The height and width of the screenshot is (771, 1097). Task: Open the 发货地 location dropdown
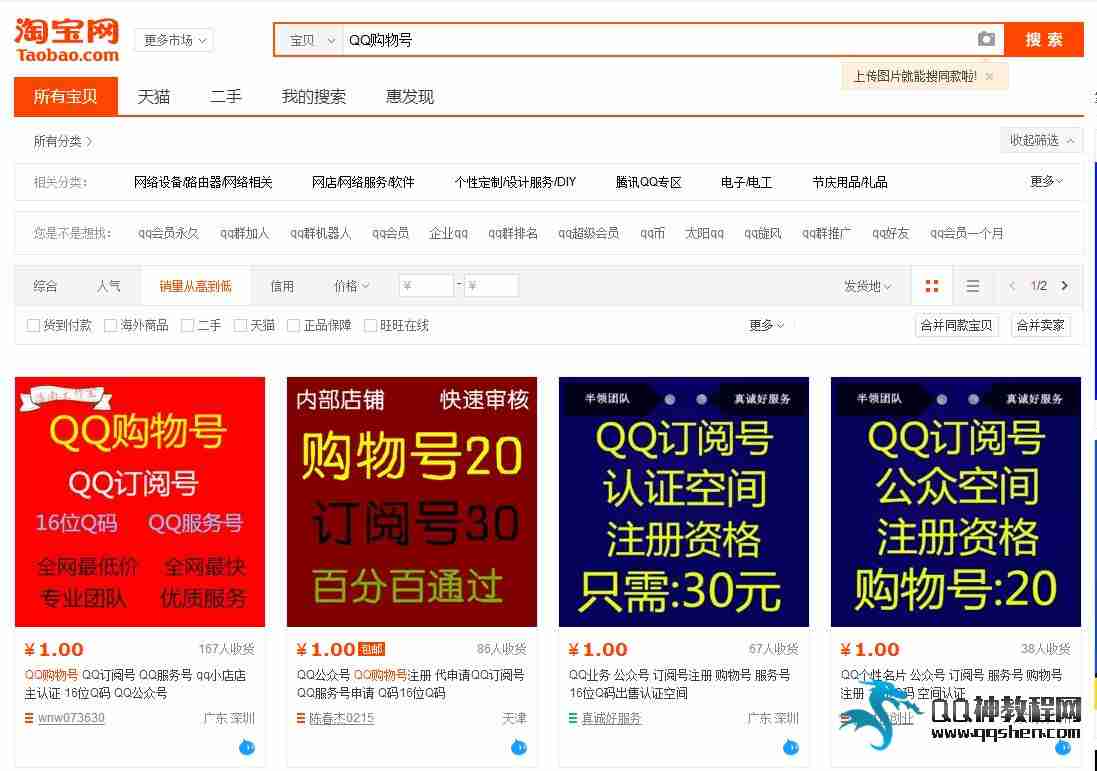(x=868, y=285)
